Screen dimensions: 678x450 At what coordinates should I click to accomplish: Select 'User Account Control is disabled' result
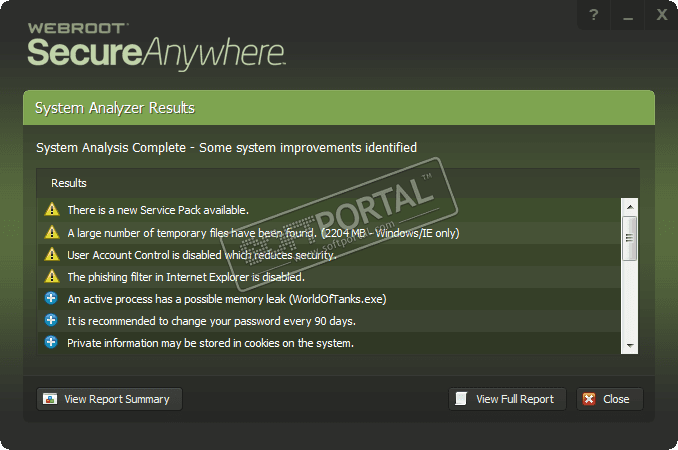point(329,255)
